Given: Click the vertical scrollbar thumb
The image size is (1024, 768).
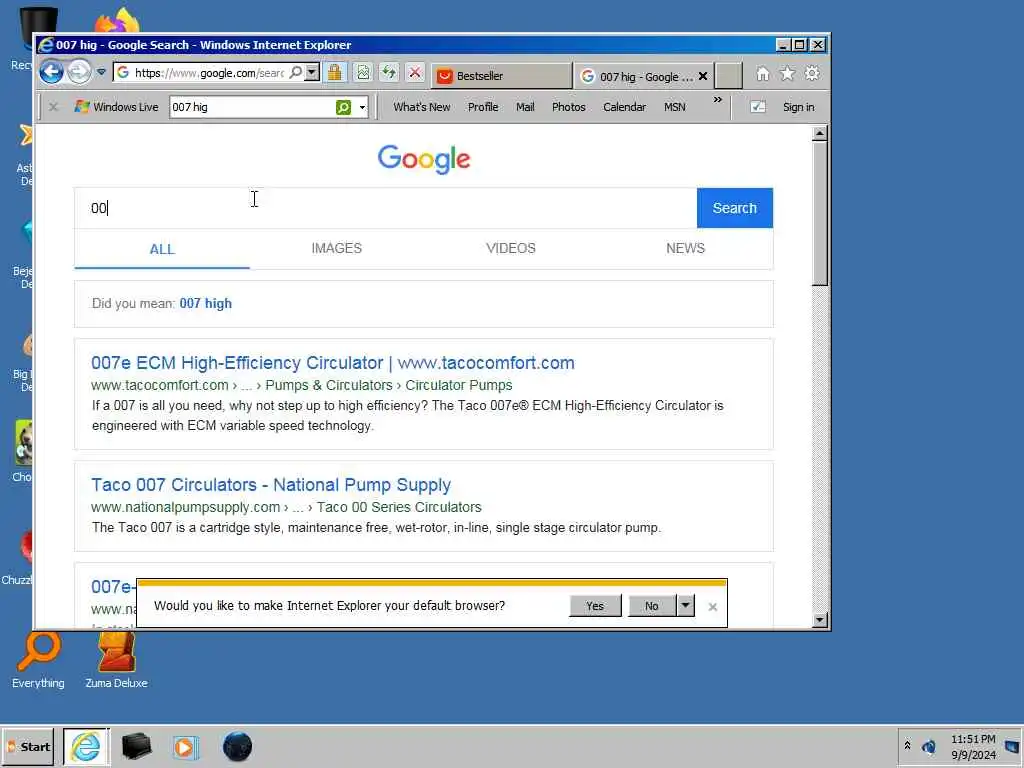Looking at the screenshot, I should 820,214.
